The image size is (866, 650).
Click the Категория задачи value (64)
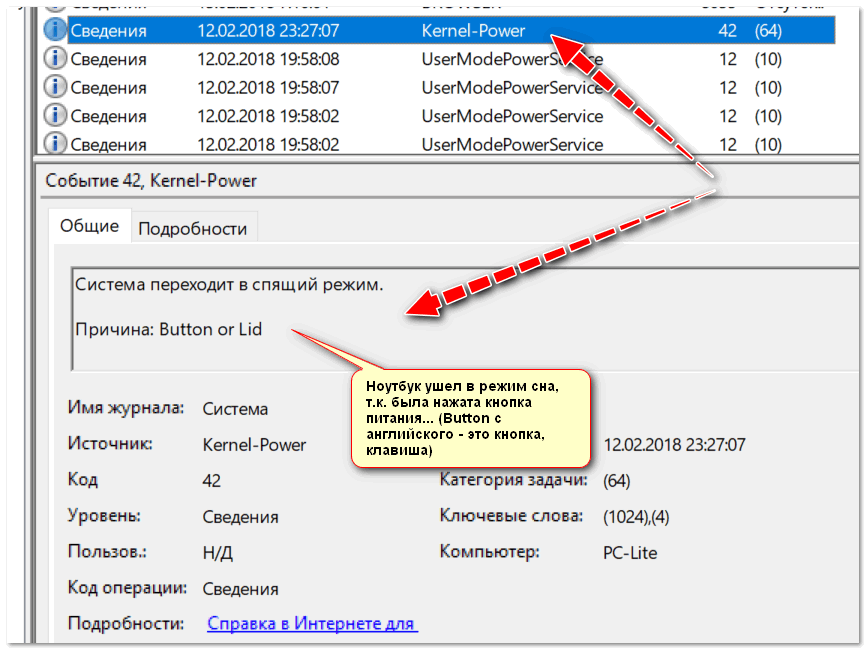point(616,480)
